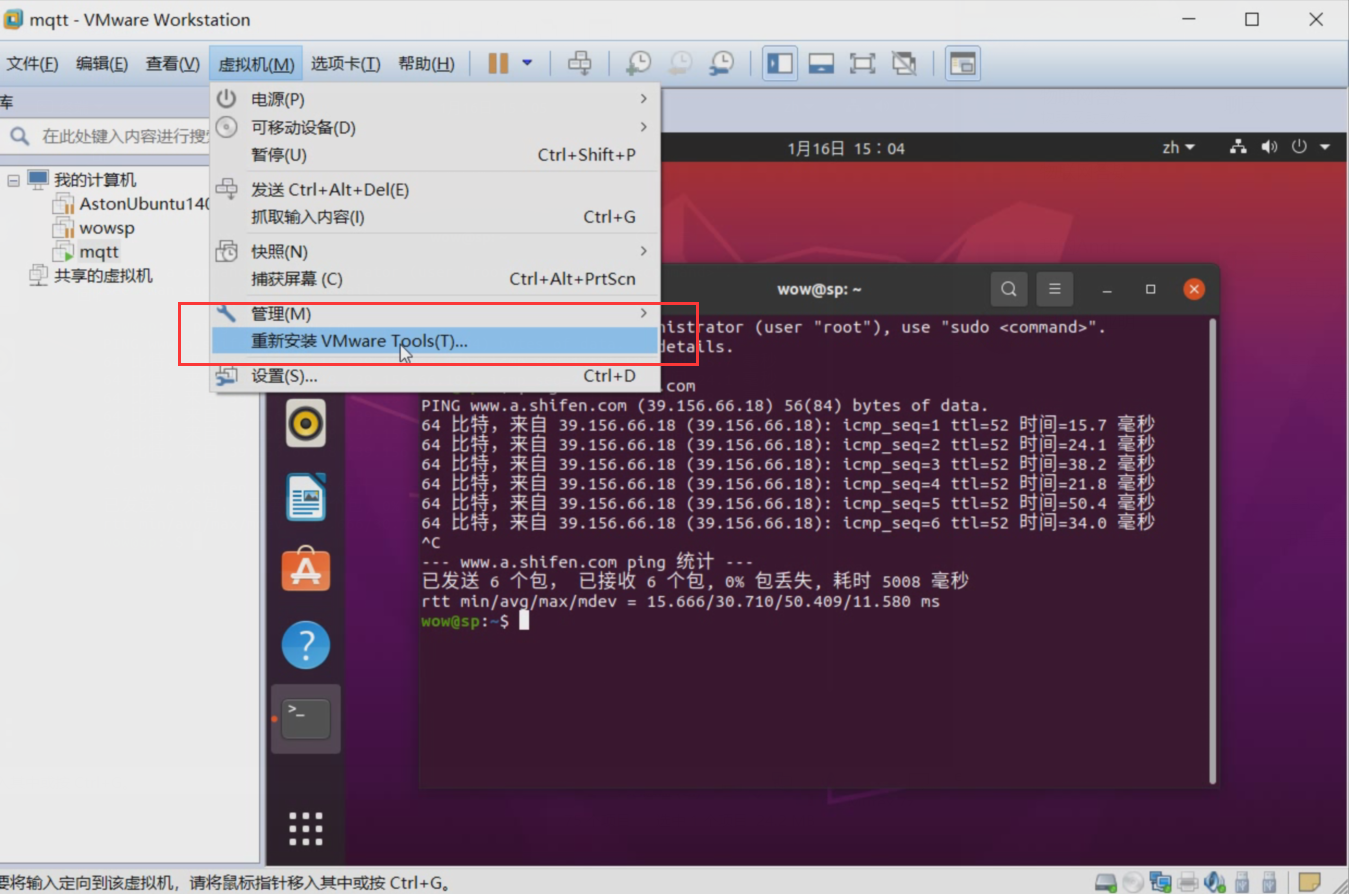Viewport: 1349px width, 894px height.
Task: Click the CD/DVD status bar icon
Action: [1132, 882]
